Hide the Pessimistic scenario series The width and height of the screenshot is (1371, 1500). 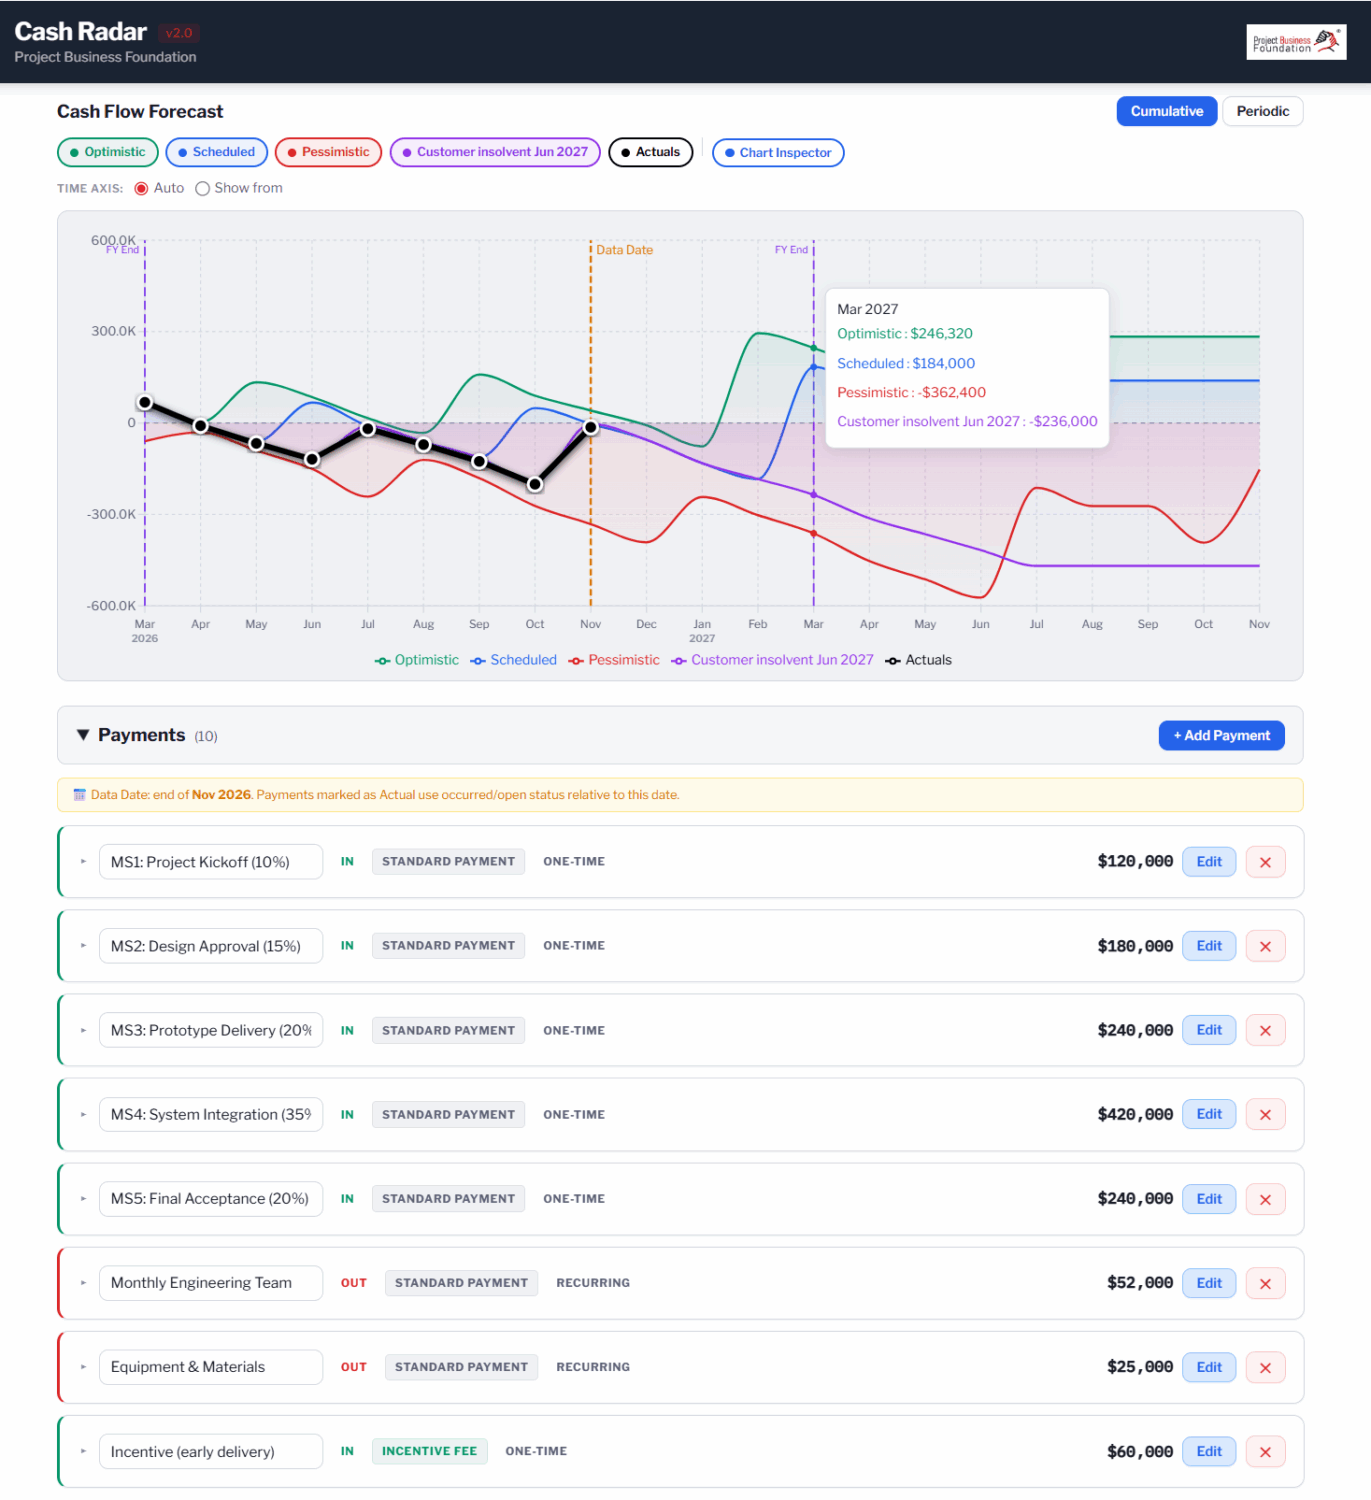coord(328,152)
